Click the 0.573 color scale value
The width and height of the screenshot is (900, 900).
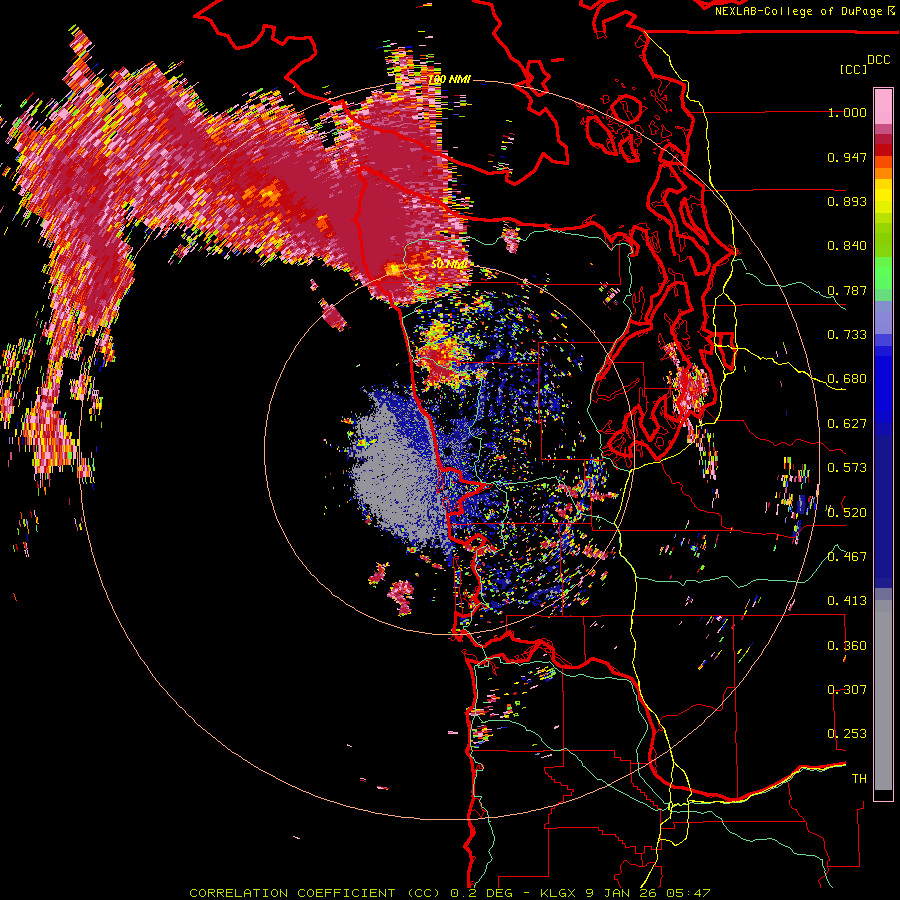pos(847,468)
